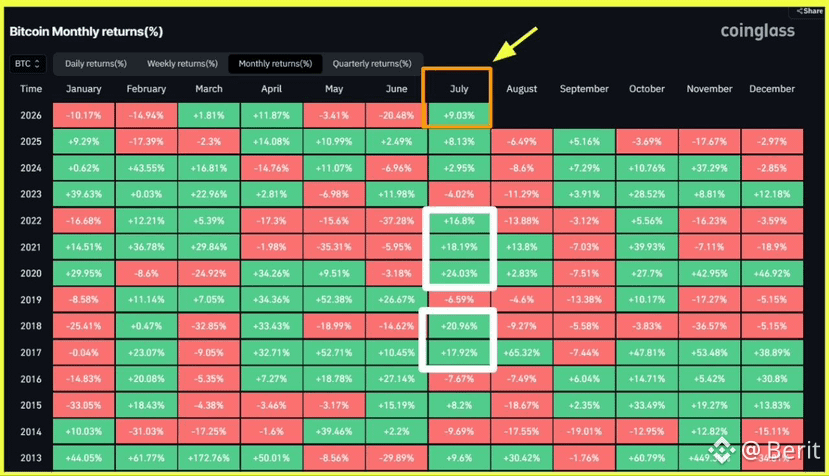829x476 pixels.
Task: Switch to Weekly returns(%) tab
Action: click(x=182, y=63)
